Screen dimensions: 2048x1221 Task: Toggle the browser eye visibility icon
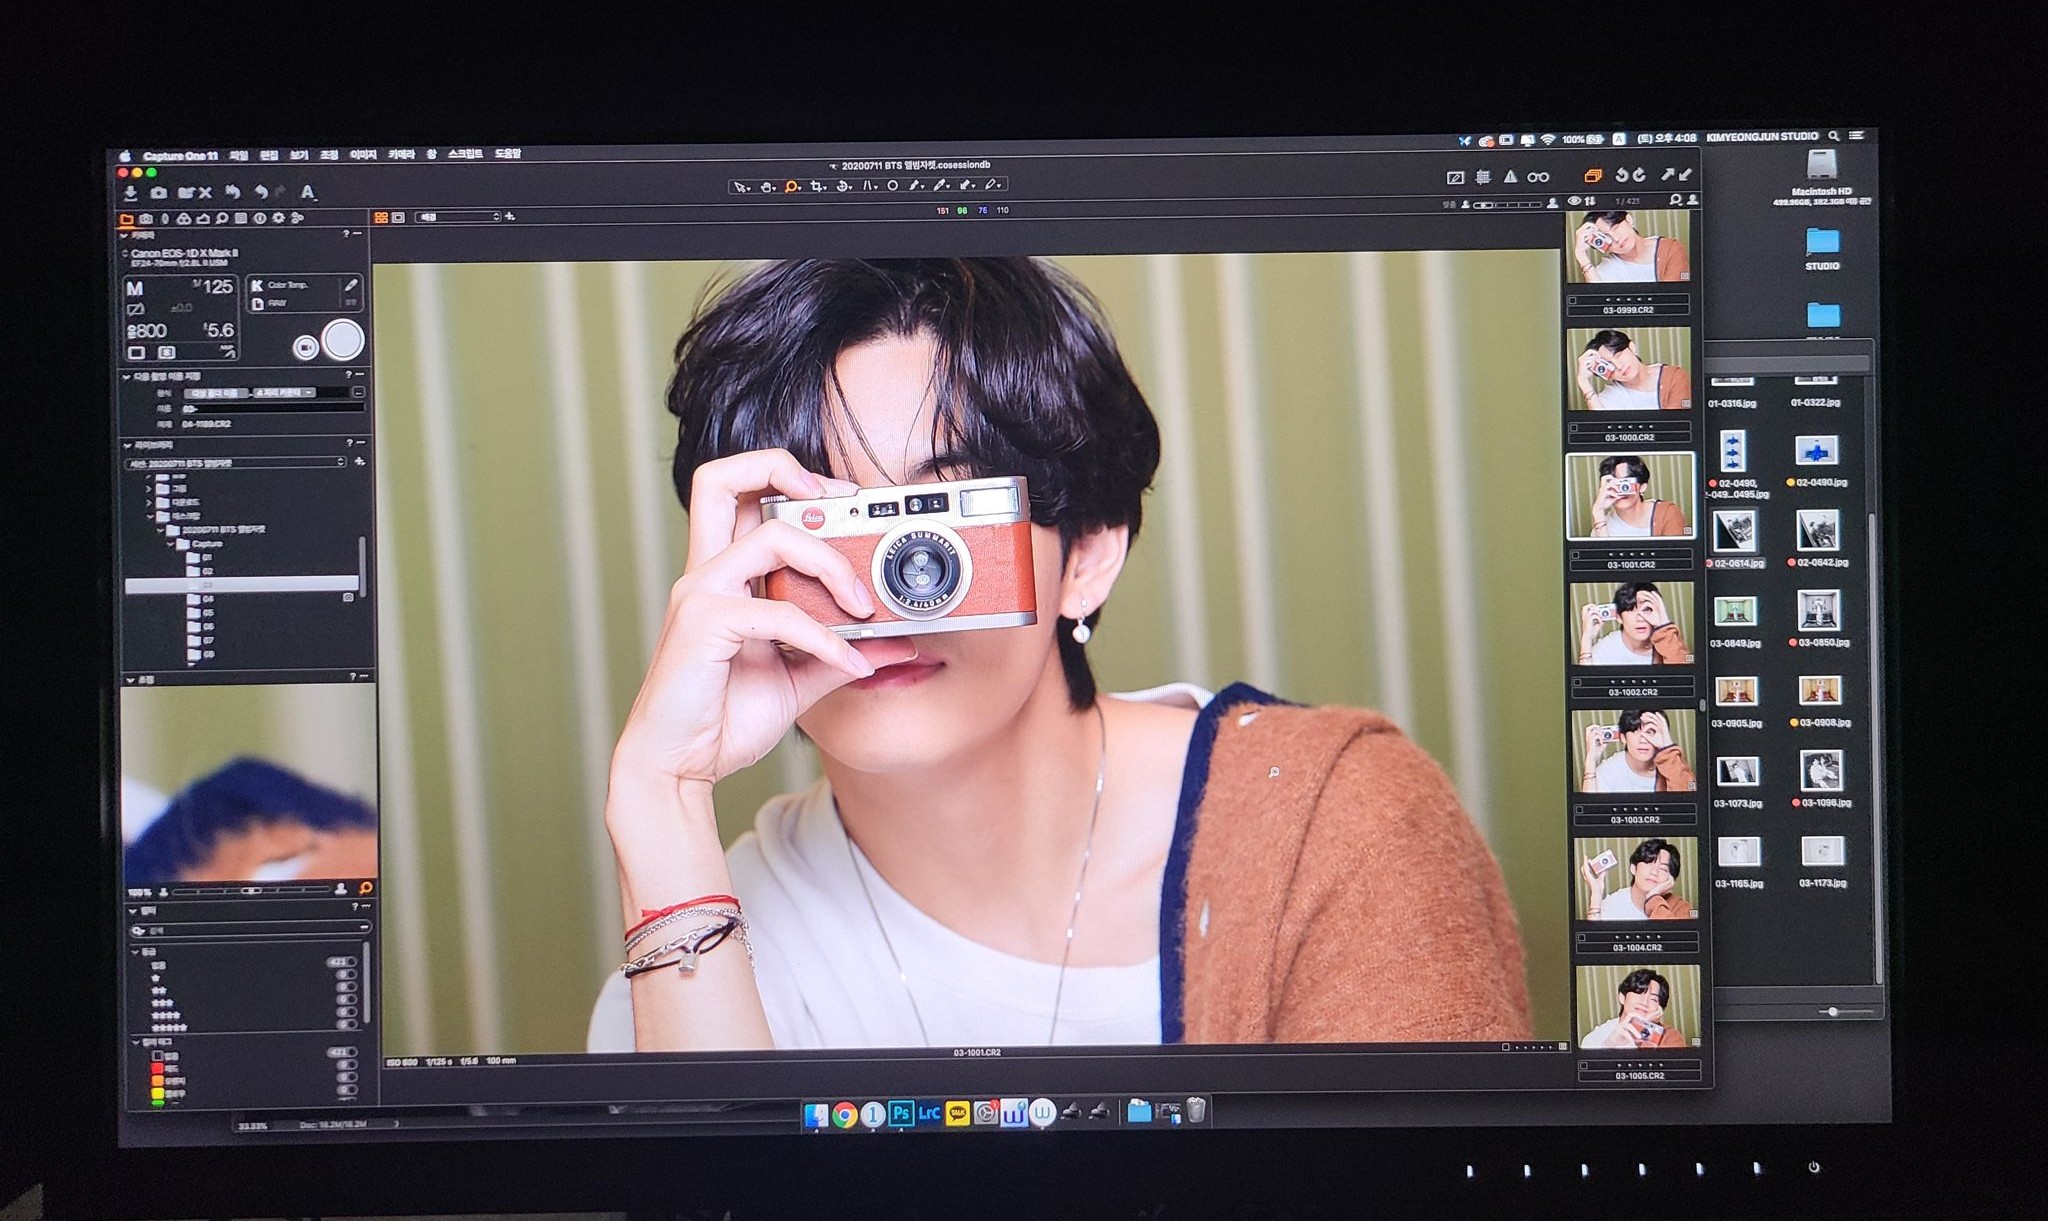[1574, 201]
